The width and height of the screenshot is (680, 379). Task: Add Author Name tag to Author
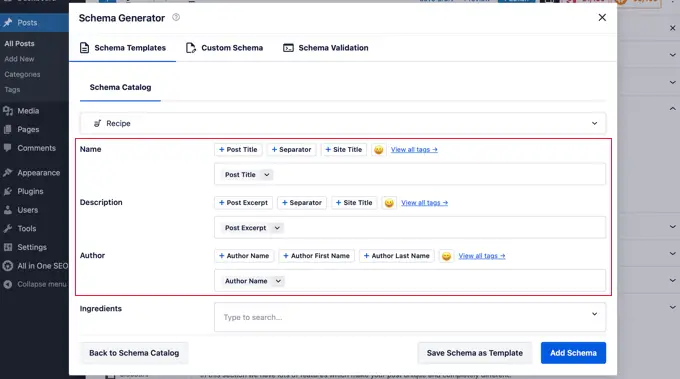[244, 256]
